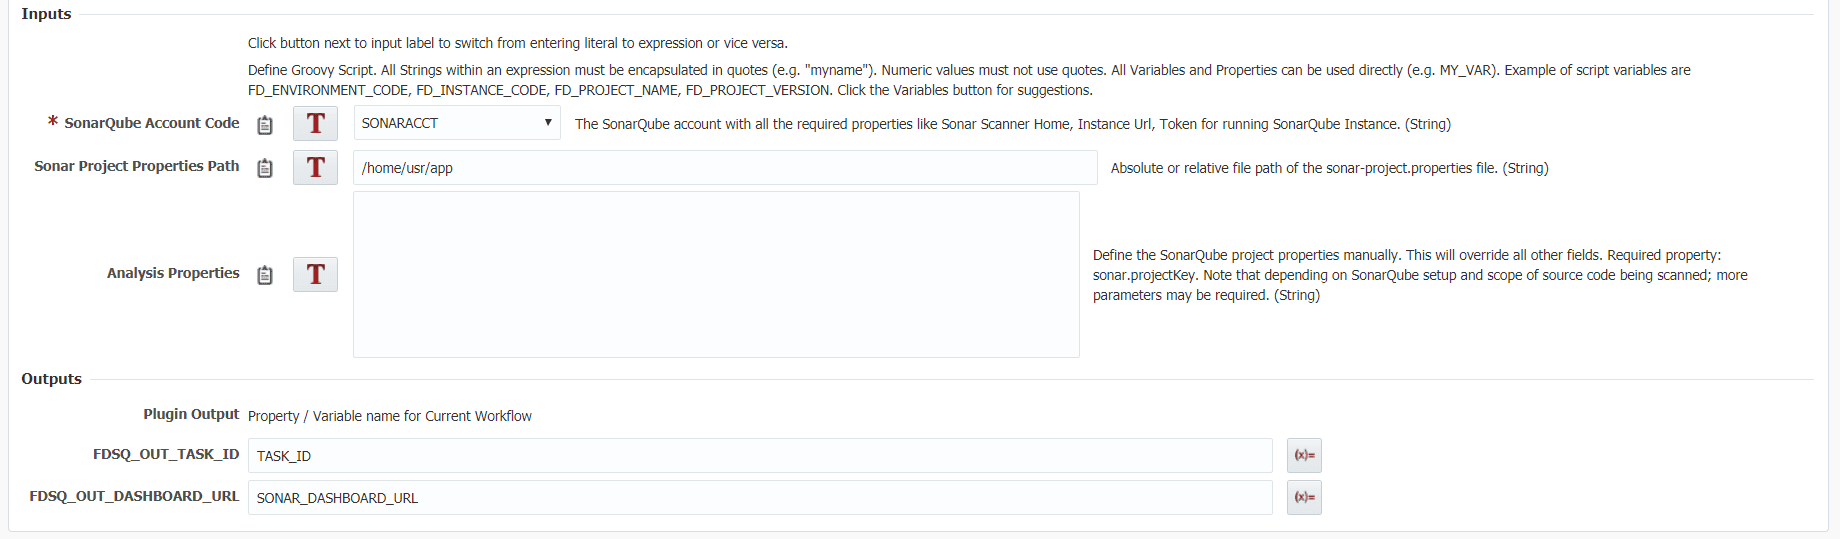Click the SONAR_DASHBOARD_URL output field

pos(760,497)
